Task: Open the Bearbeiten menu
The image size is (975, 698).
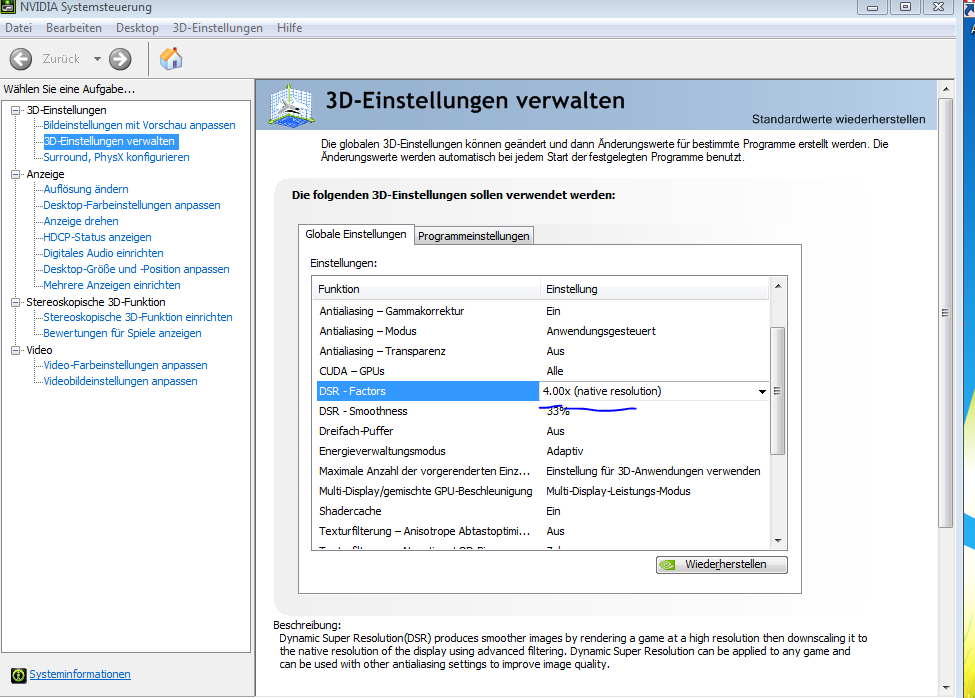Action: (x=73, y=28)
